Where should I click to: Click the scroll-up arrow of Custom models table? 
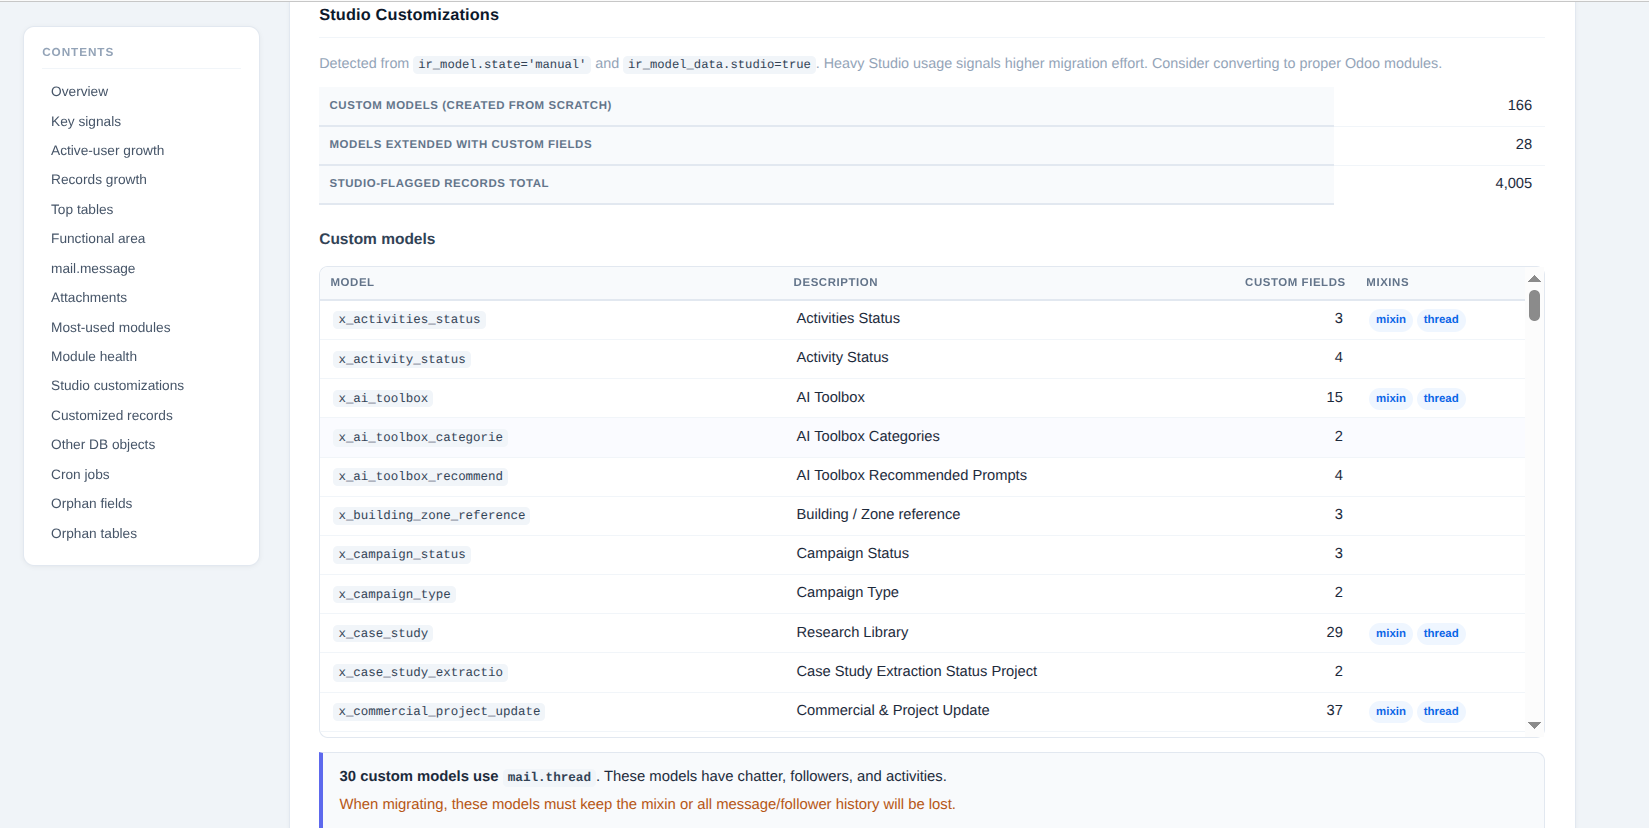(1534, 278)
